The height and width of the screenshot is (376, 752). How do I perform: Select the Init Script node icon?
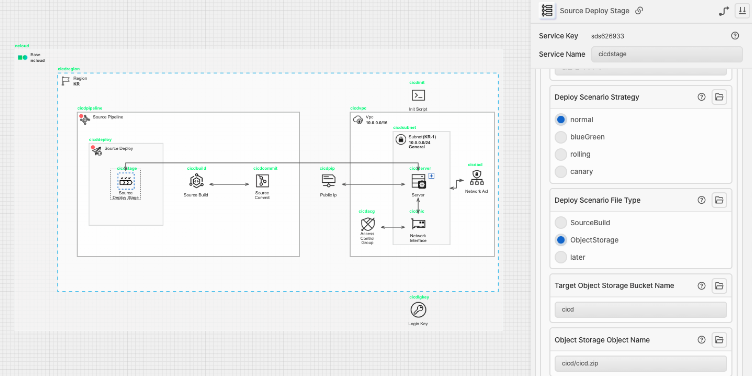(418, 95)
